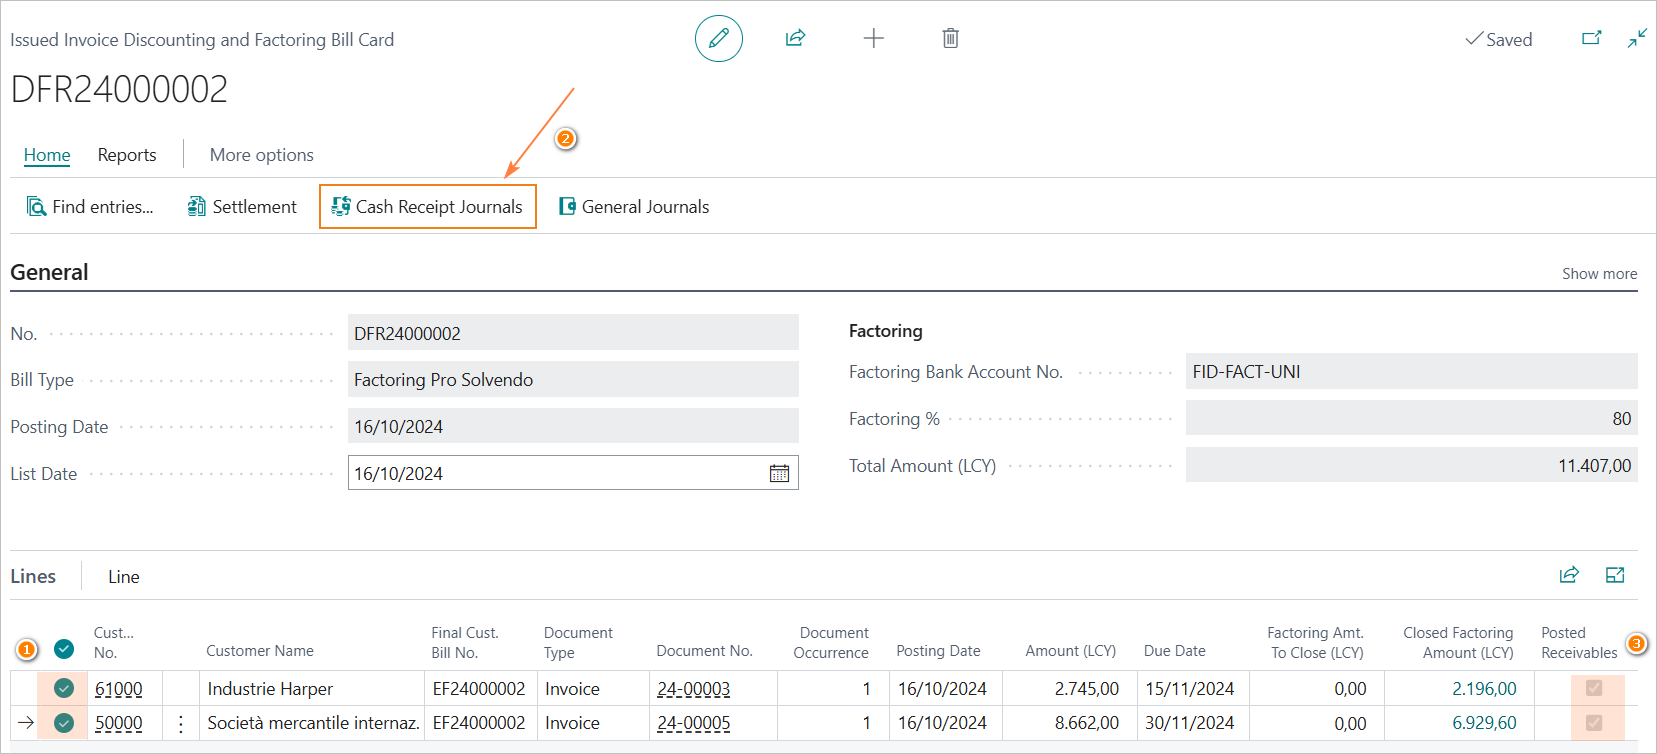Click the share icon in header
The height and width of the screenshot is (754, 1657).
795,39
